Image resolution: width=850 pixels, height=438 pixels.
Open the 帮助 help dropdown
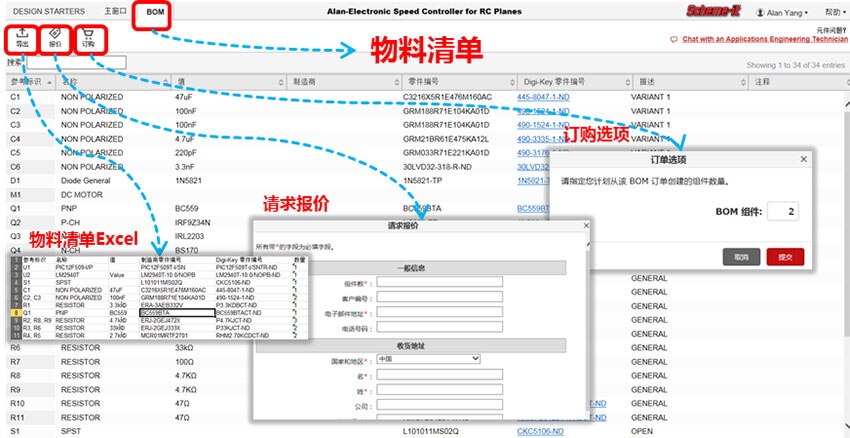[x=835, y=12]
